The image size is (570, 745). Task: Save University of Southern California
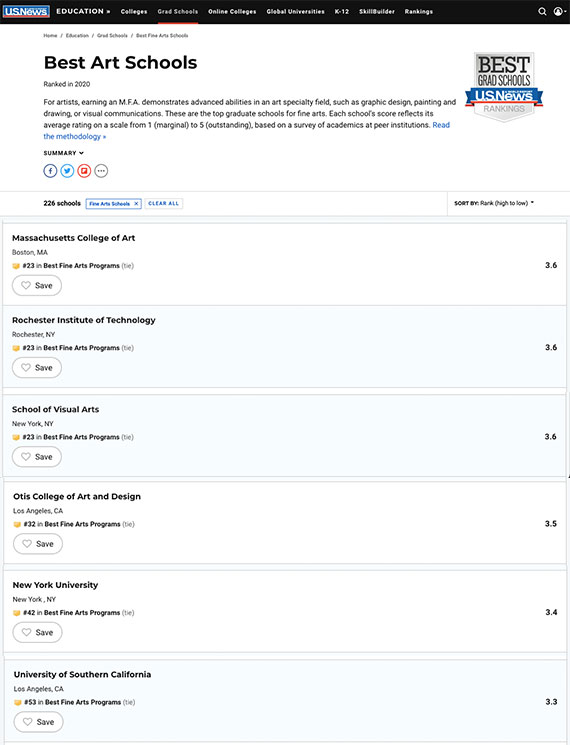[x=38, y=722]
